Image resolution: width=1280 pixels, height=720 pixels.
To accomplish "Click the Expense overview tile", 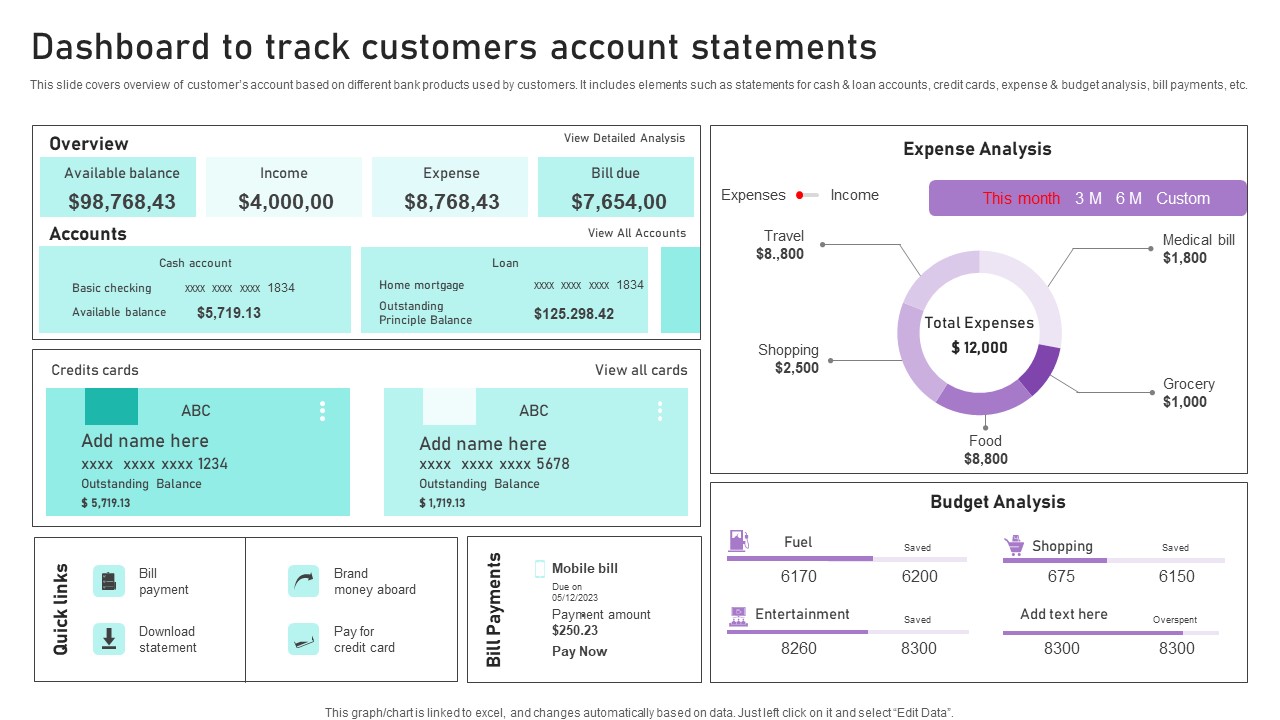I will [x=451, y=187].
